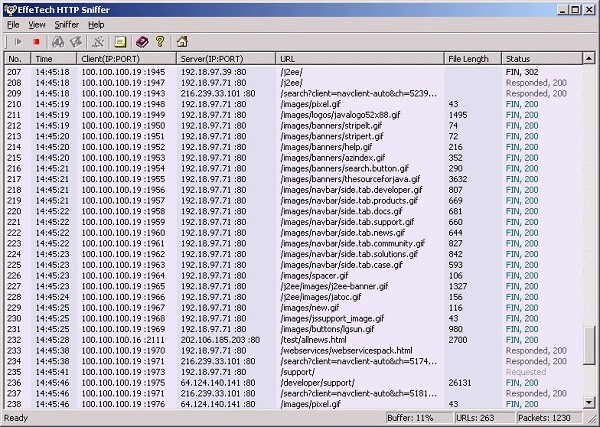Click the toolbar icon left of yellow note
The width and height of the screenshot is (600, 427).
98,42
